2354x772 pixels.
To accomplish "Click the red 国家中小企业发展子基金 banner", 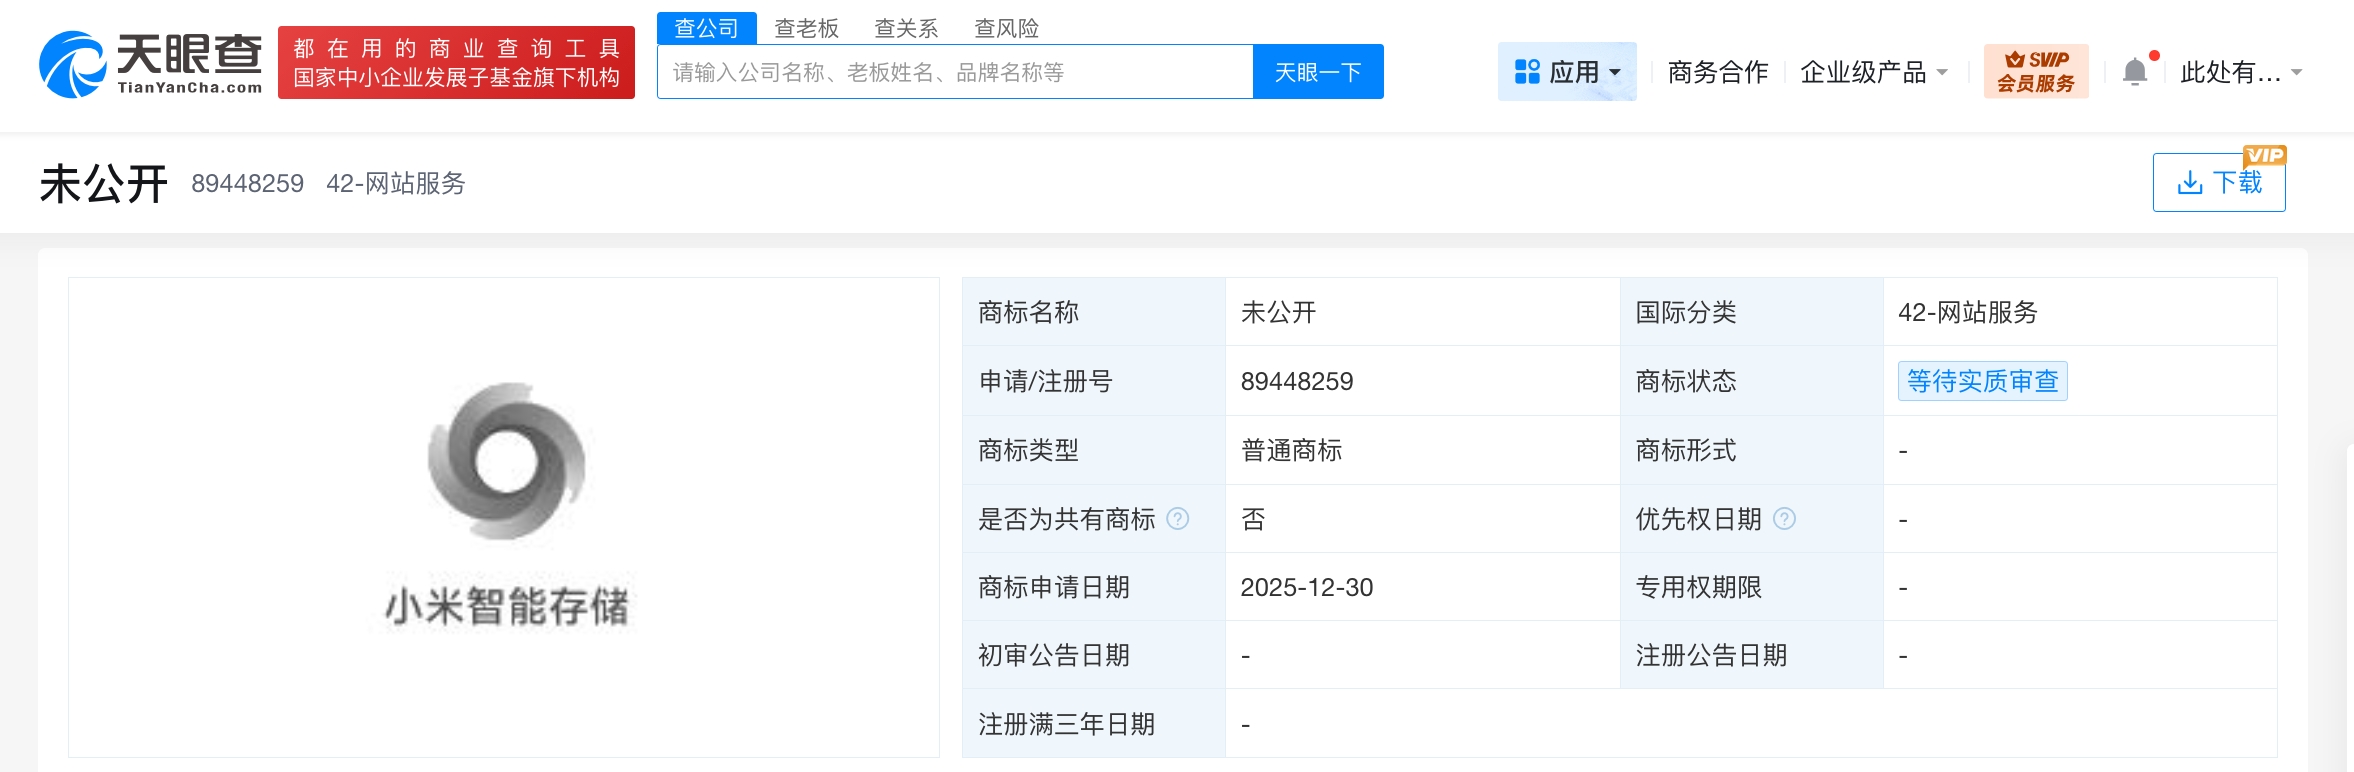I will pyautogui.click(x=456, y=63).
